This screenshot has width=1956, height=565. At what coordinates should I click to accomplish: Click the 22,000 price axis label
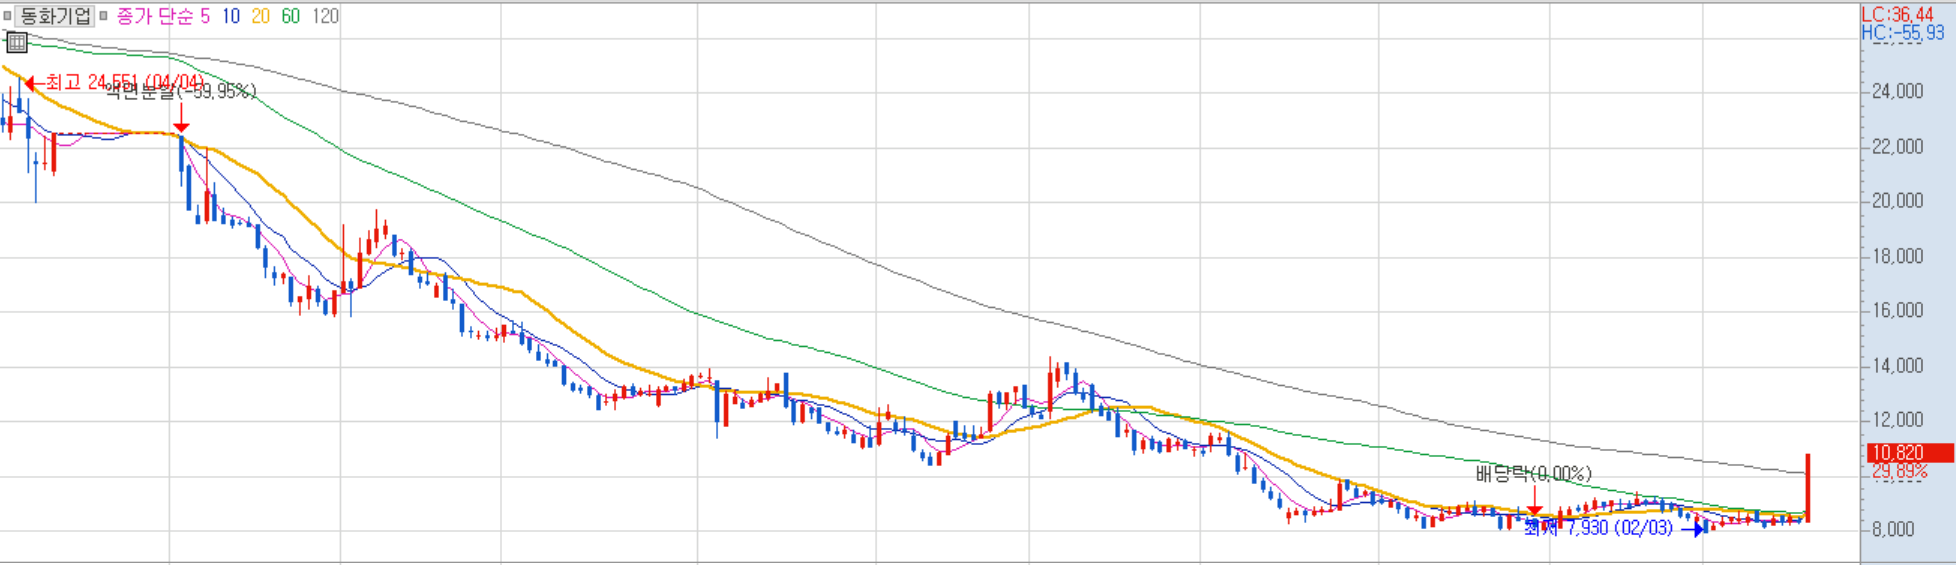(x=1897, y=146)
